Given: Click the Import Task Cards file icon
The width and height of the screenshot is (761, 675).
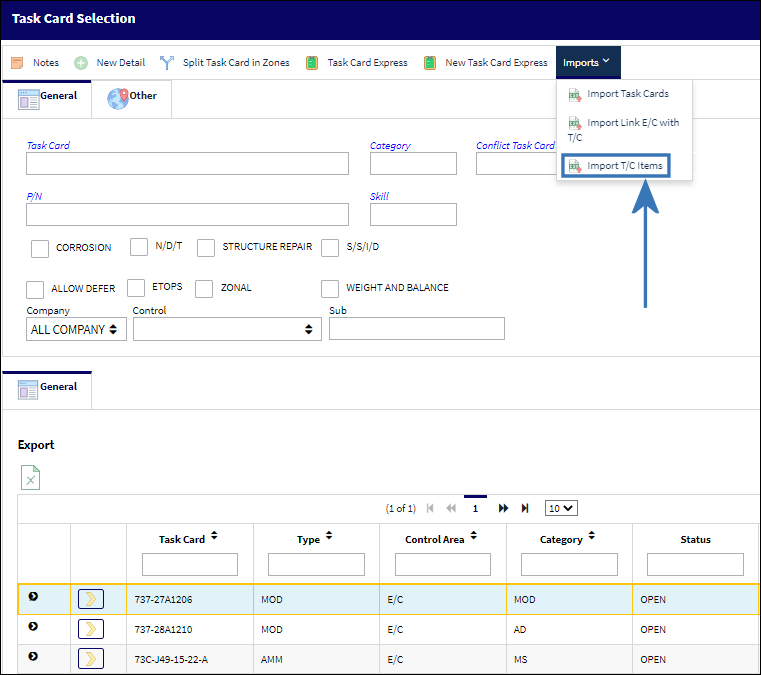Looking at the screenshot, I should pos(575,95).
